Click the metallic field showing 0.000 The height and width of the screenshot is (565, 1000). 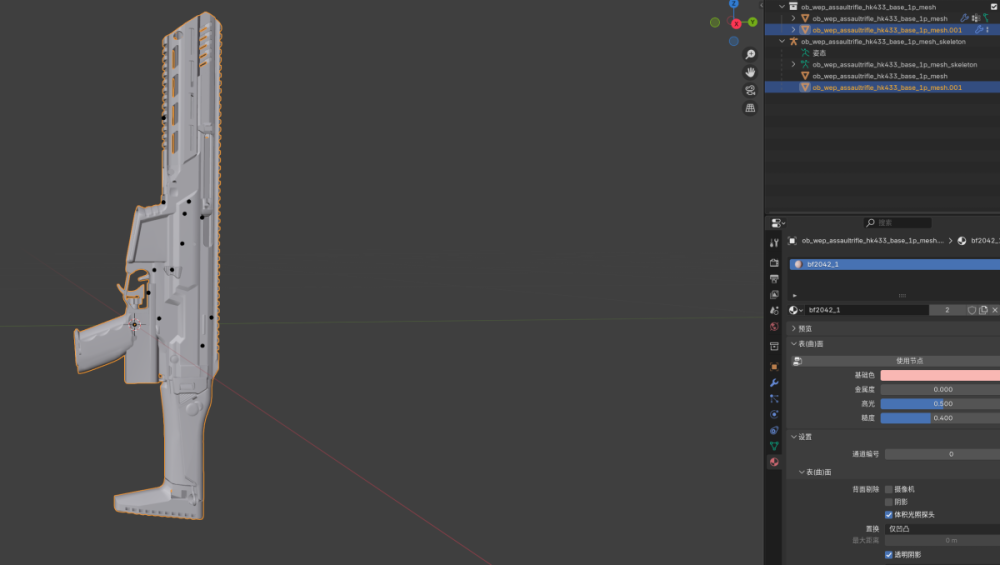click(x=940, y=390)
